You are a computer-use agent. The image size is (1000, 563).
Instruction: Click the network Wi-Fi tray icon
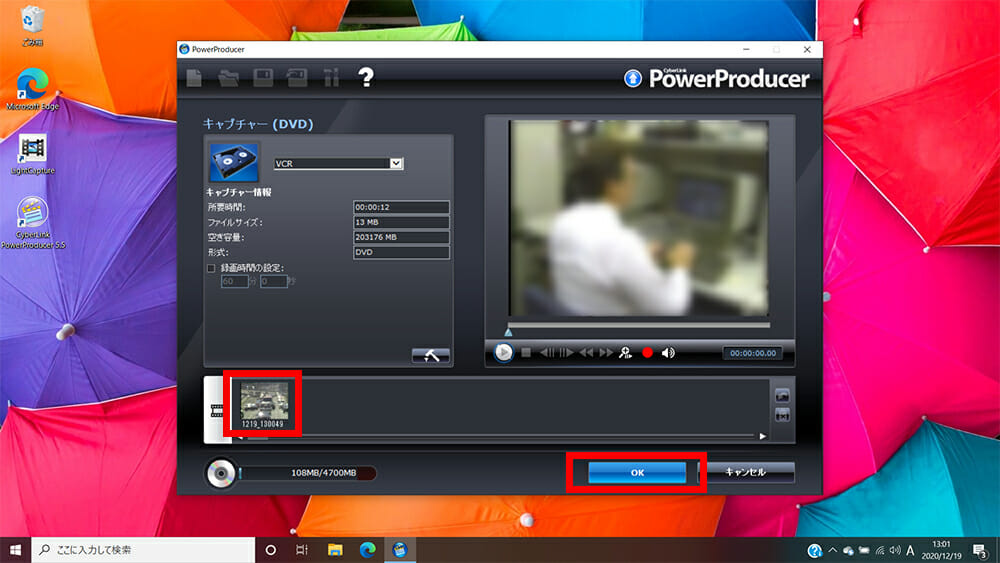(x=880, y=550)
